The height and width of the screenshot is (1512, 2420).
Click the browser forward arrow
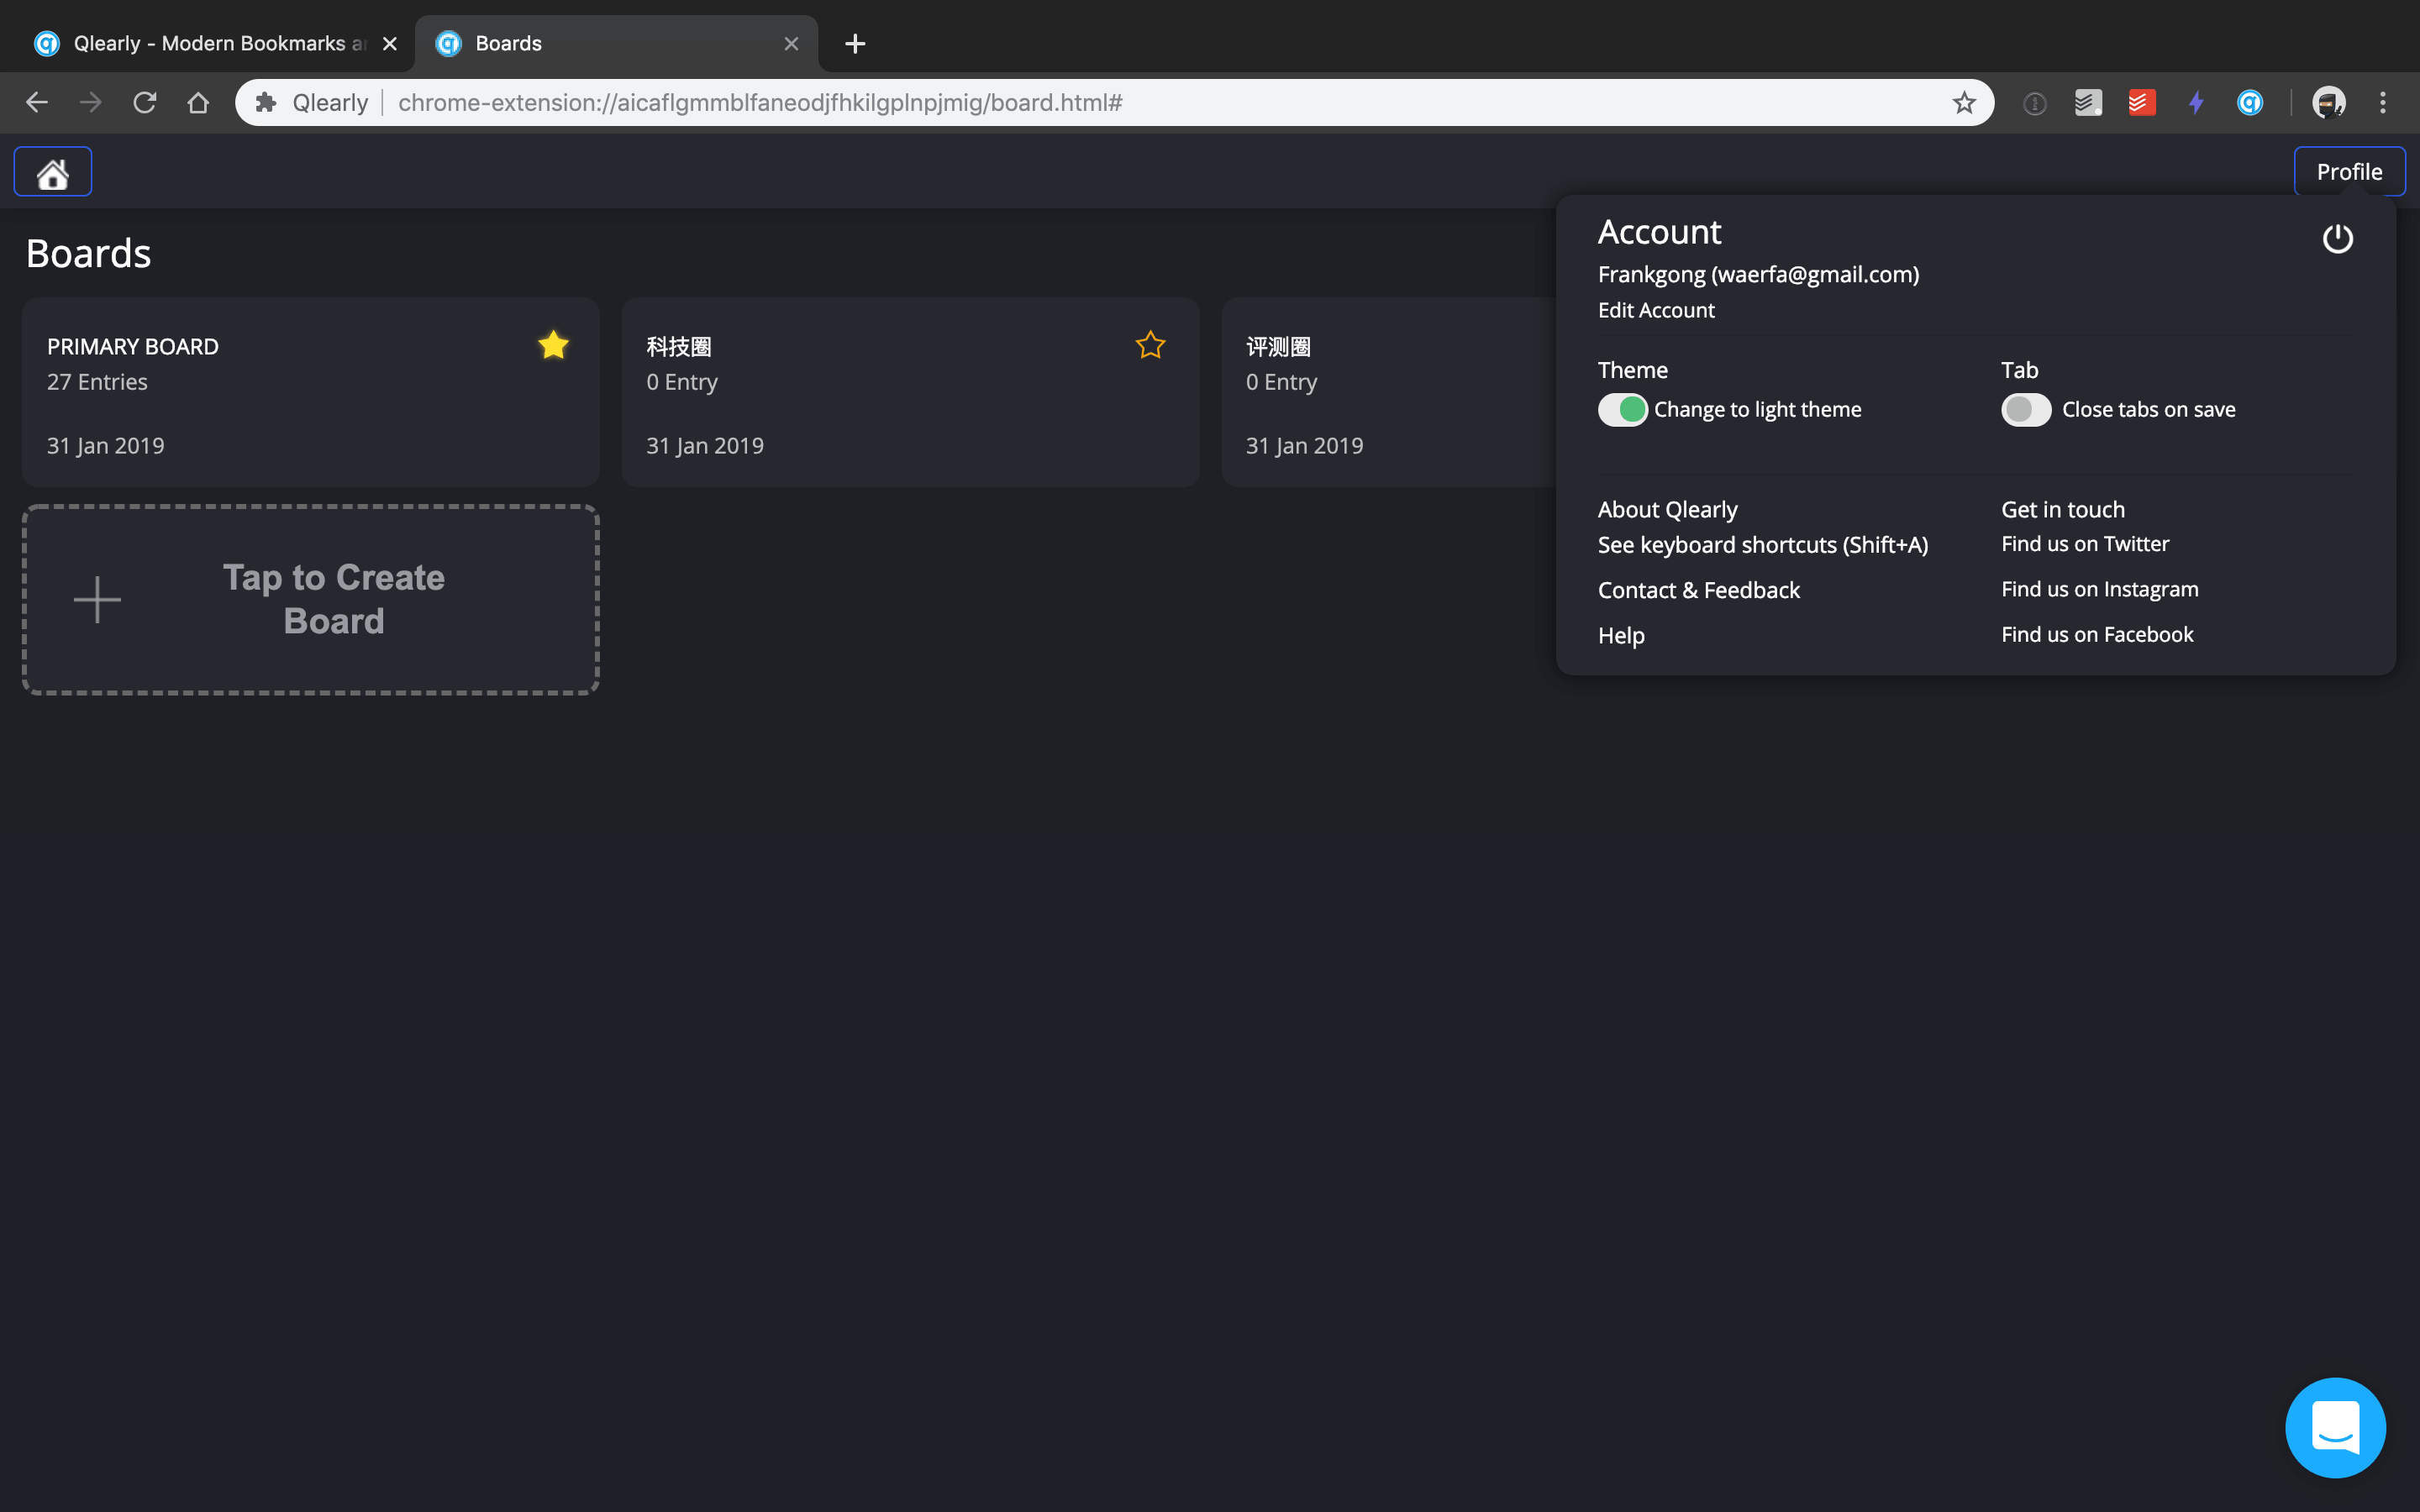(91, 102)
